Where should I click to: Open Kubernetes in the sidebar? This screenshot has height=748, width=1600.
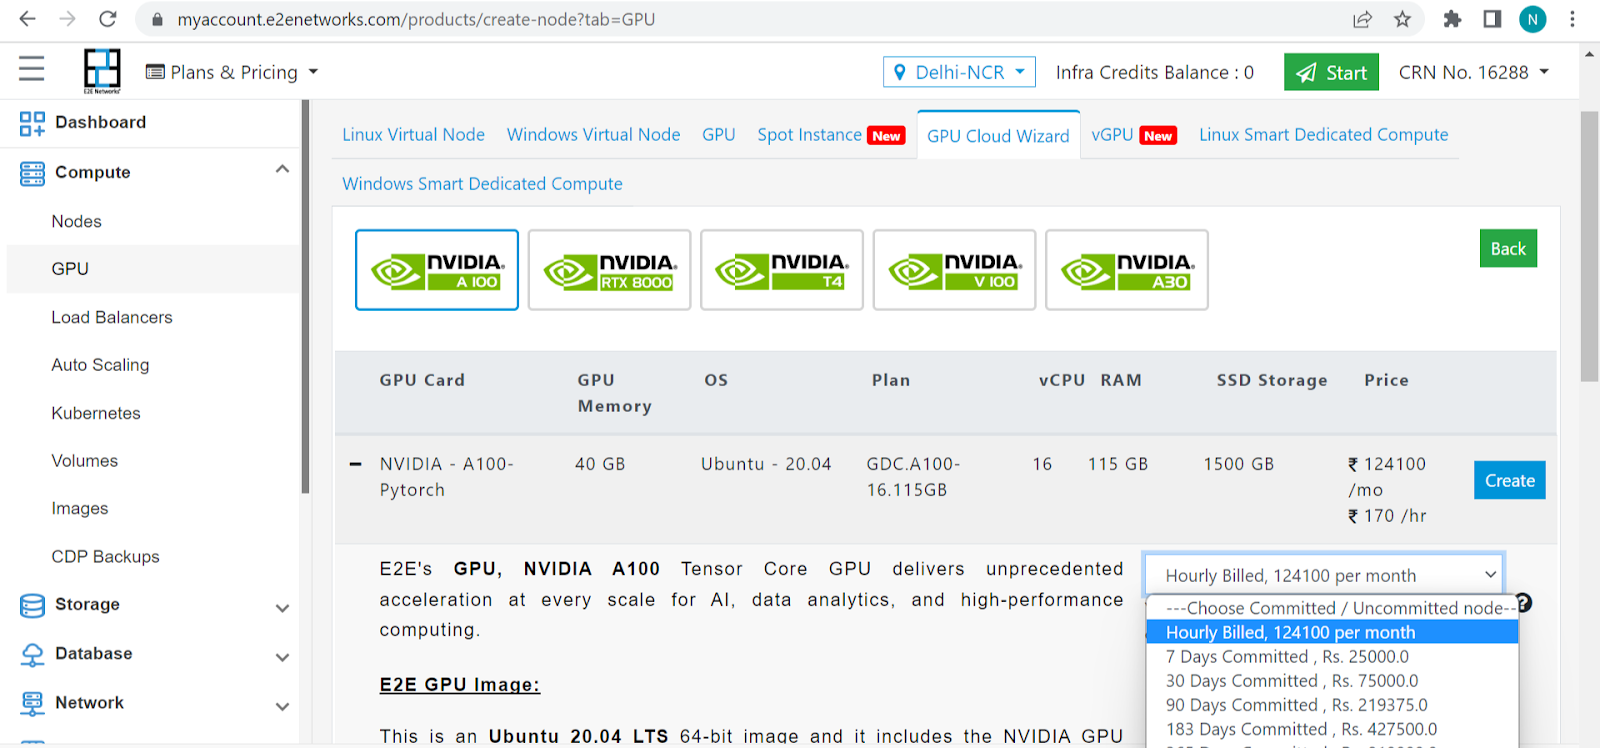pos(96,413)
